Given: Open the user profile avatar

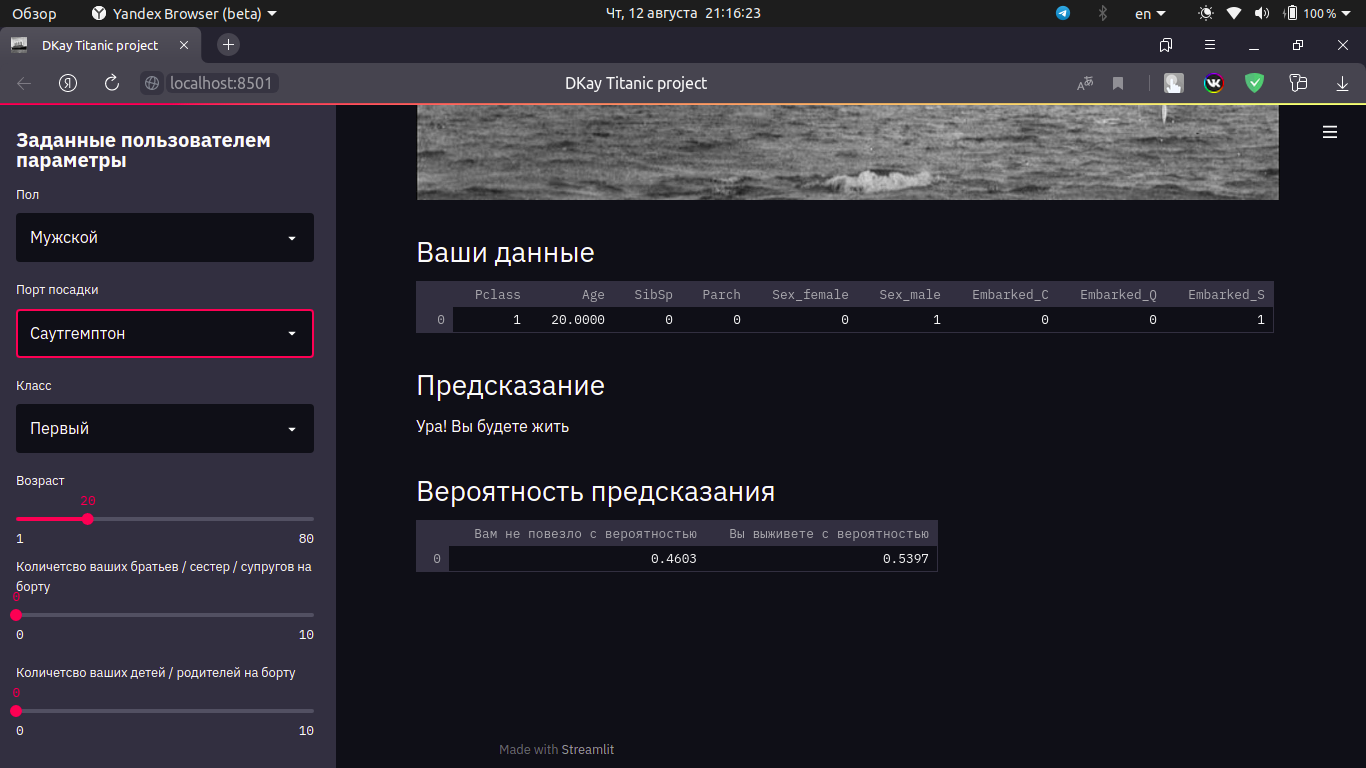Looking at the screenshot, I should 1174,84.
